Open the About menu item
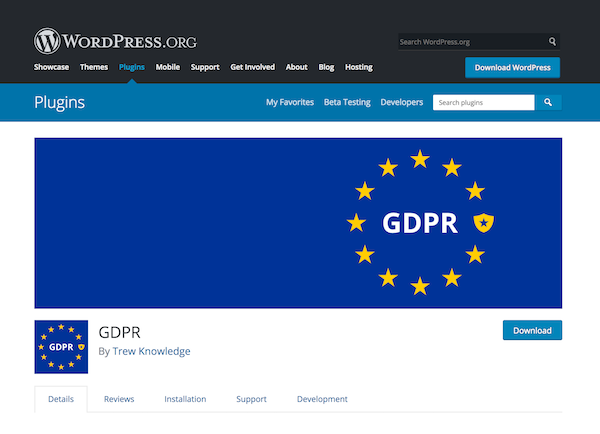This screenshot has height=434, width=600. pos(297,67)
